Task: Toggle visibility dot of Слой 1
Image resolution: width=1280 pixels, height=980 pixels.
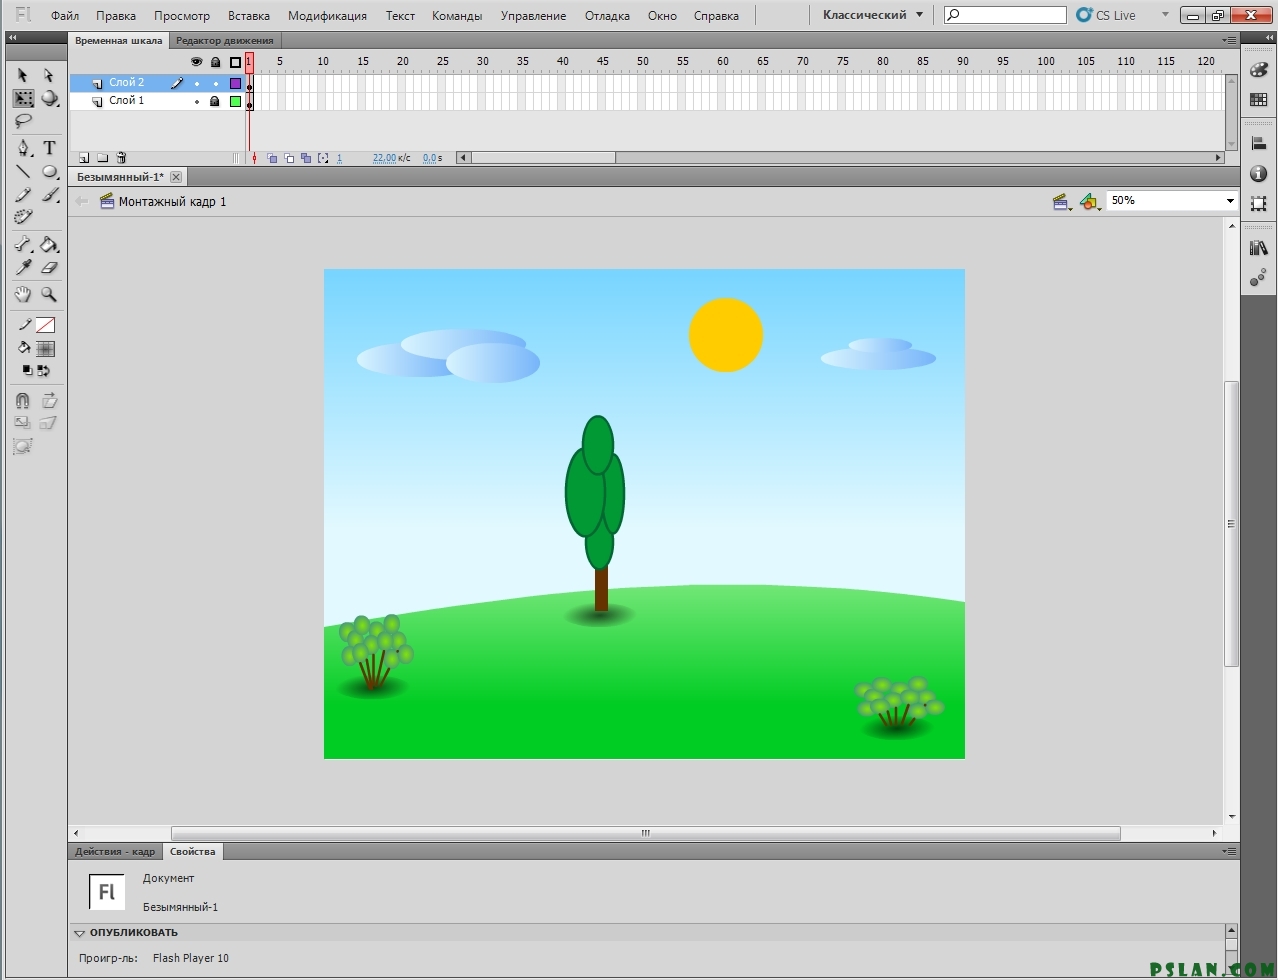Action: [x=196, y=102]
